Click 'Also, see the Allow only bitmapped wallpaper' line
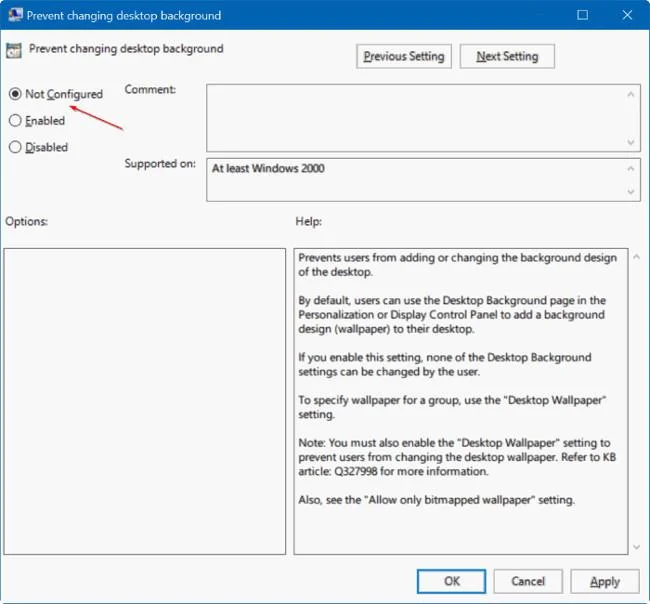Viewport: 650px width, 604px height. (x=437, y=500)
